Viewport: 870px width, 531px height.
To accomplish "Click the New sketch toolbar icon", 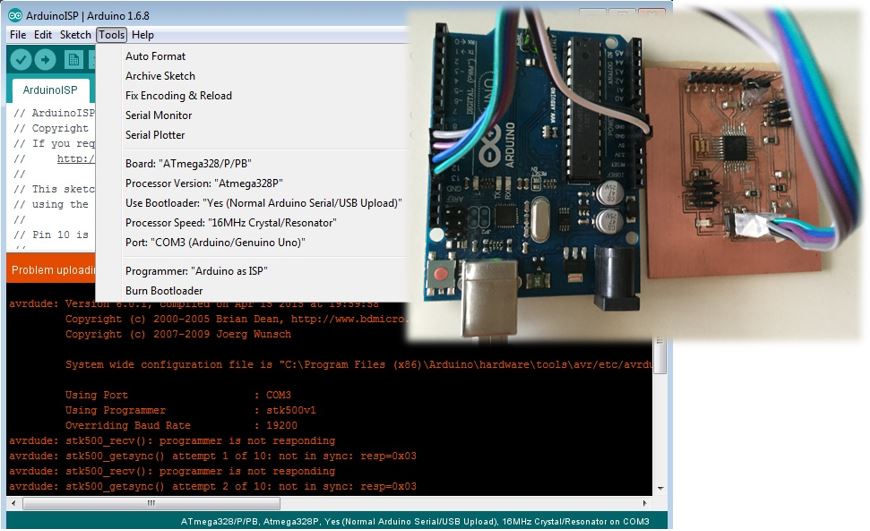I will (x=73, y=59).
